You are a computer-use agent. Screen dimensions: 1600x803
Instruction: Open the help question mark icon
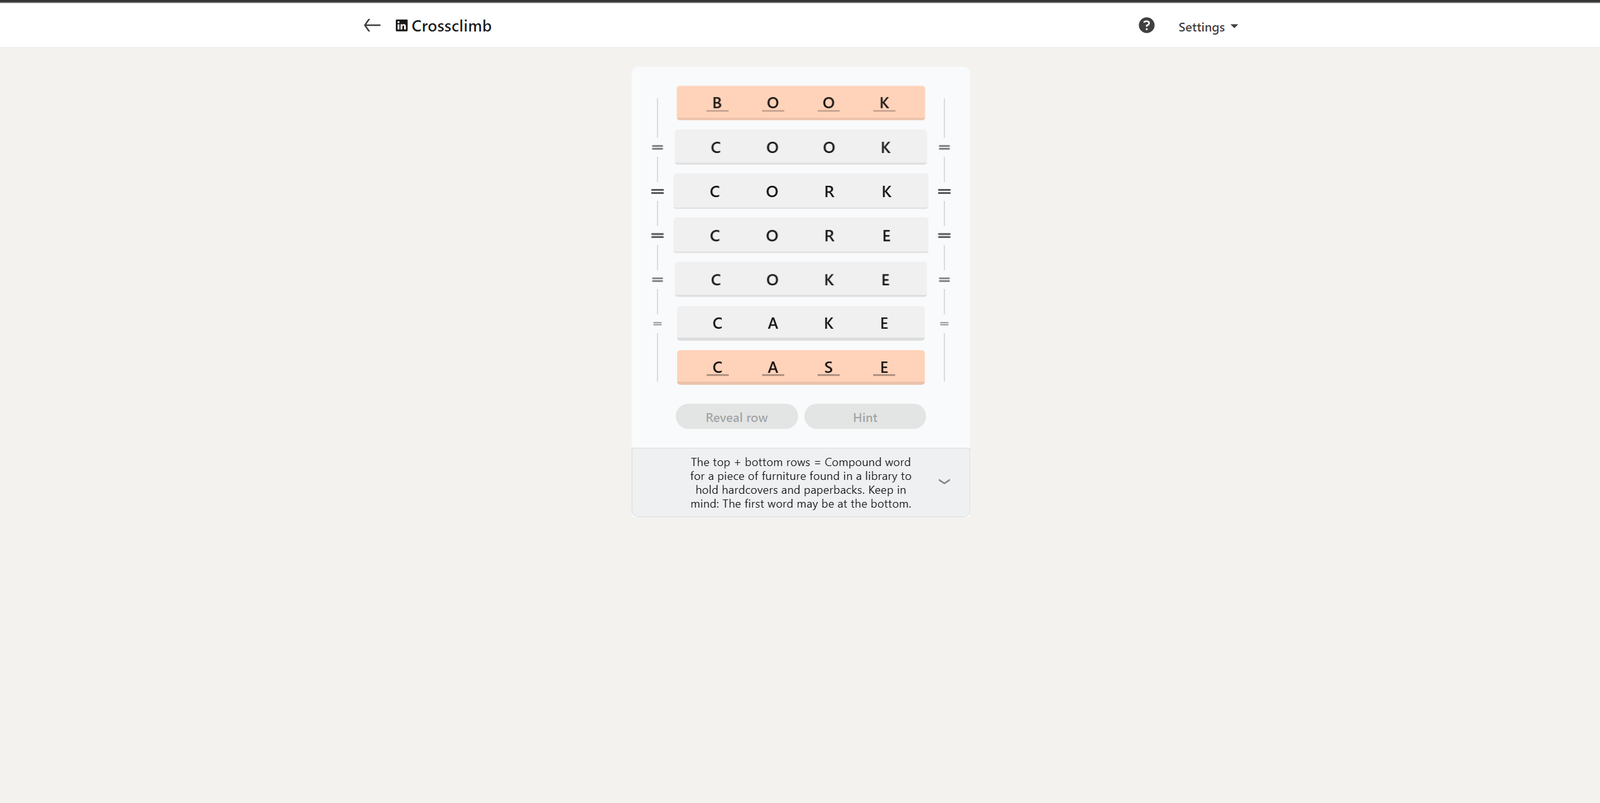coord(1146,26)
